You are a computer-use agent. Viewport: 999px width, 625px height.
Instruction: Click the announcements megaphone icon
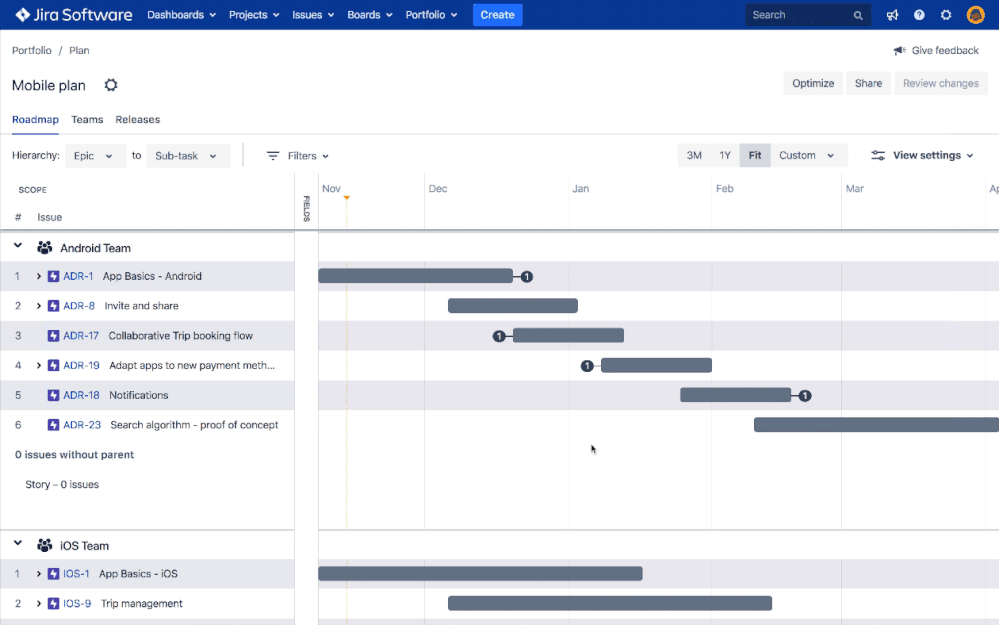891,14
